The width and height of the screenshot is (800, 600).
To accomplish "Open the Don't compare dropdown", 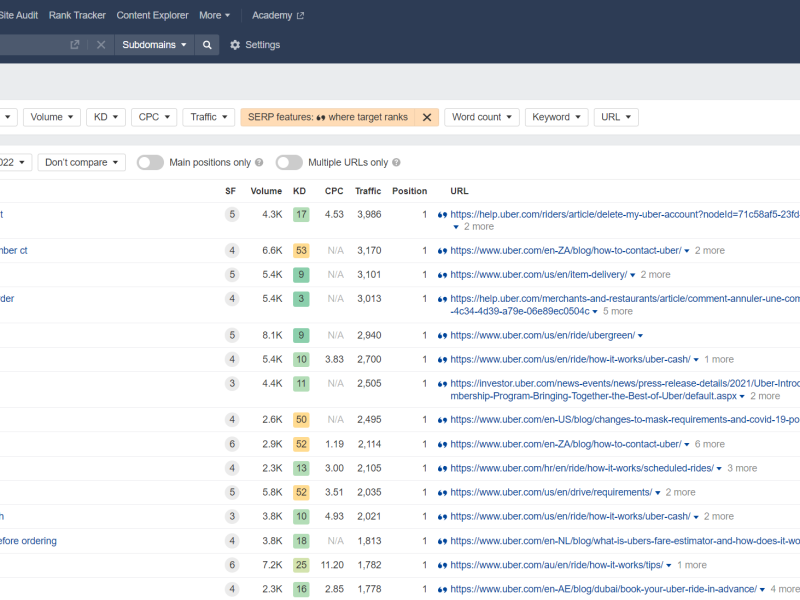I will coord(81,162).
